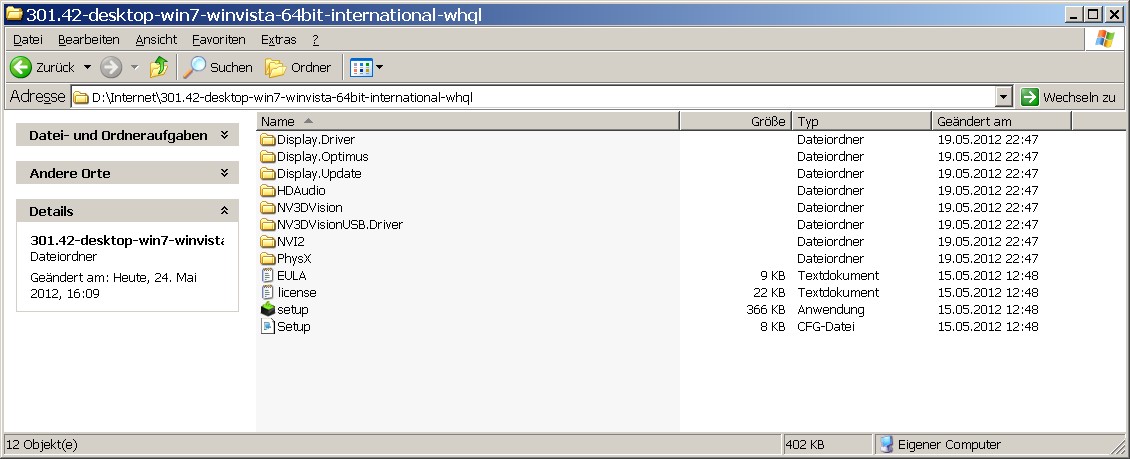Click the 22 KB size value
Viewport: 1130px width, 459px height.
pyautogui.click(x=769, y=293)
